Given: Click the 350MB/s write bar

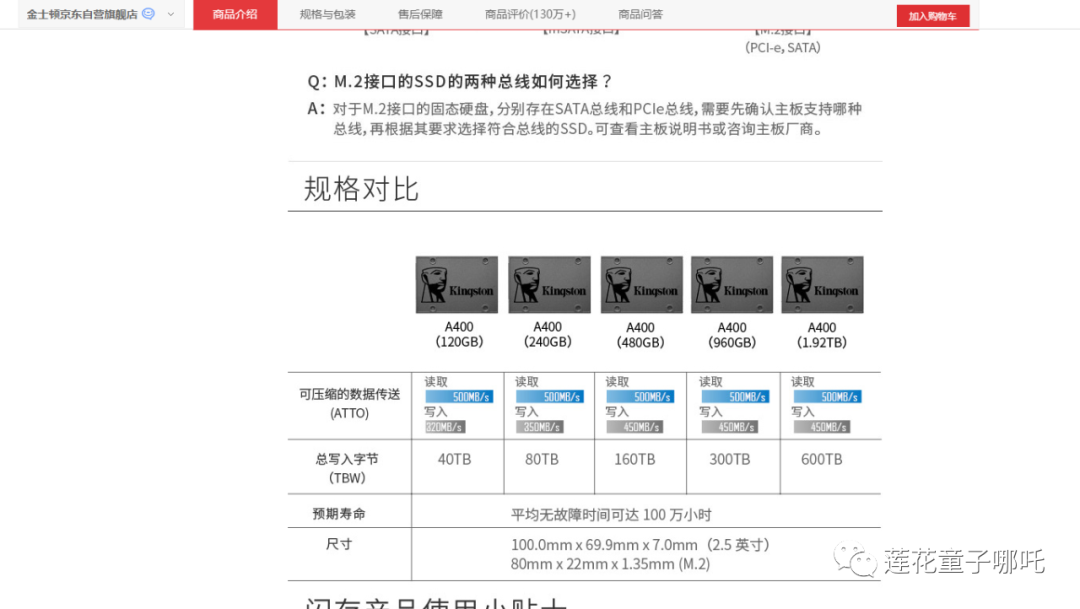Looking at the screenshot, I should [540, 427].
